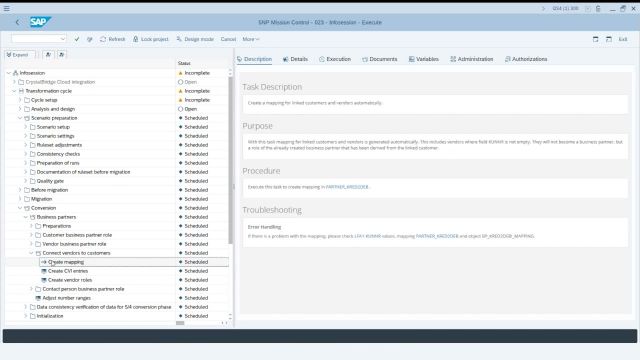Click the tree vertical scrollbar
Screen dimensions: 640x360
point(230,160)
